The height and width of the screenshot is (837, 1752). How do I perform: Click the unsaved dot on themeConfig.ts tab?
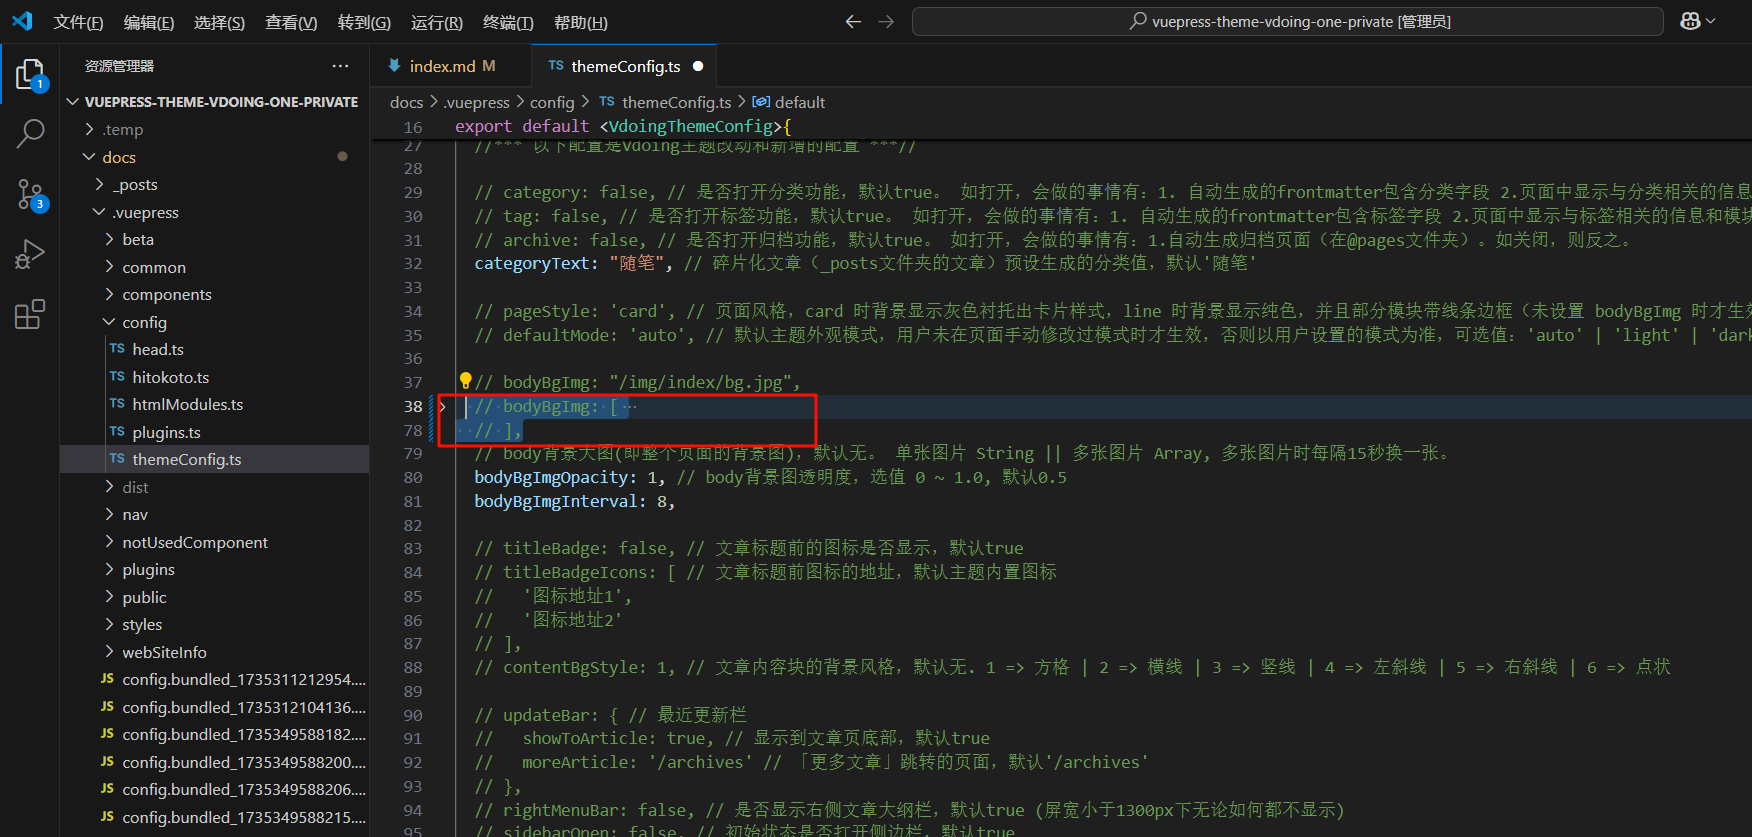pyautogui.click(x=698, y=66)
